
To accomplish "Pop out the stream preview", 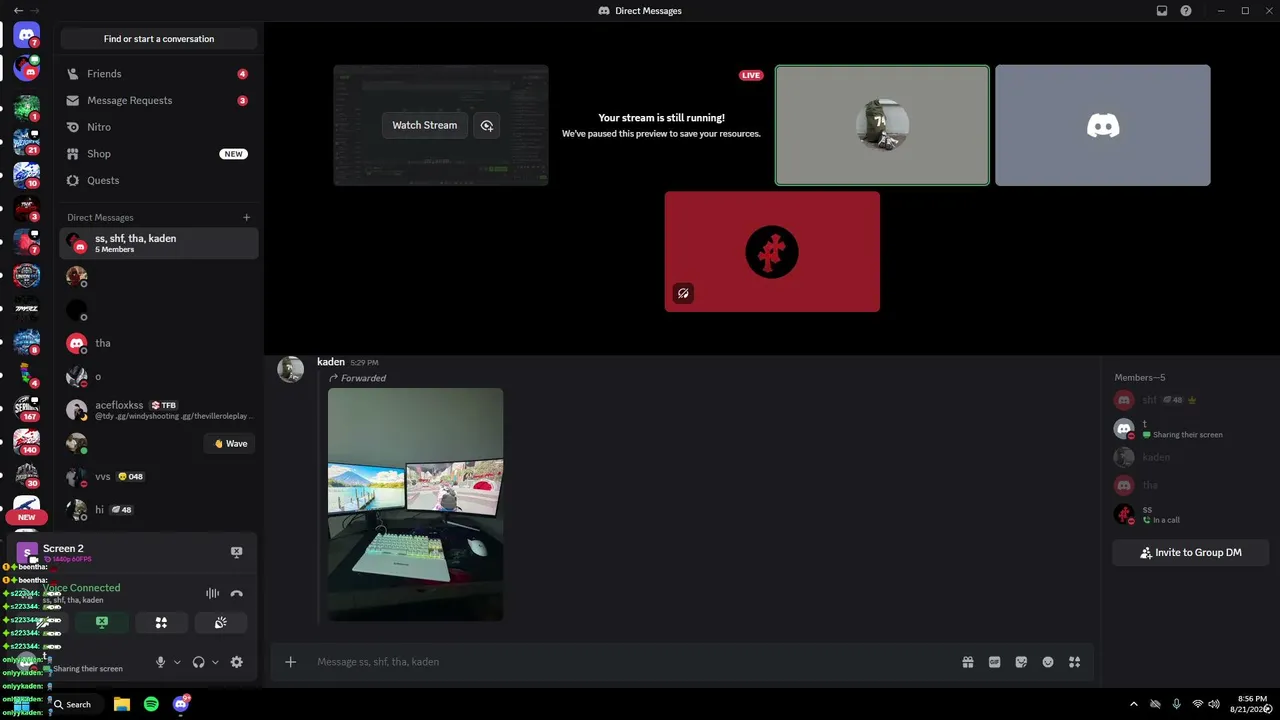I will pyautogui.click(x=487, y=125).
